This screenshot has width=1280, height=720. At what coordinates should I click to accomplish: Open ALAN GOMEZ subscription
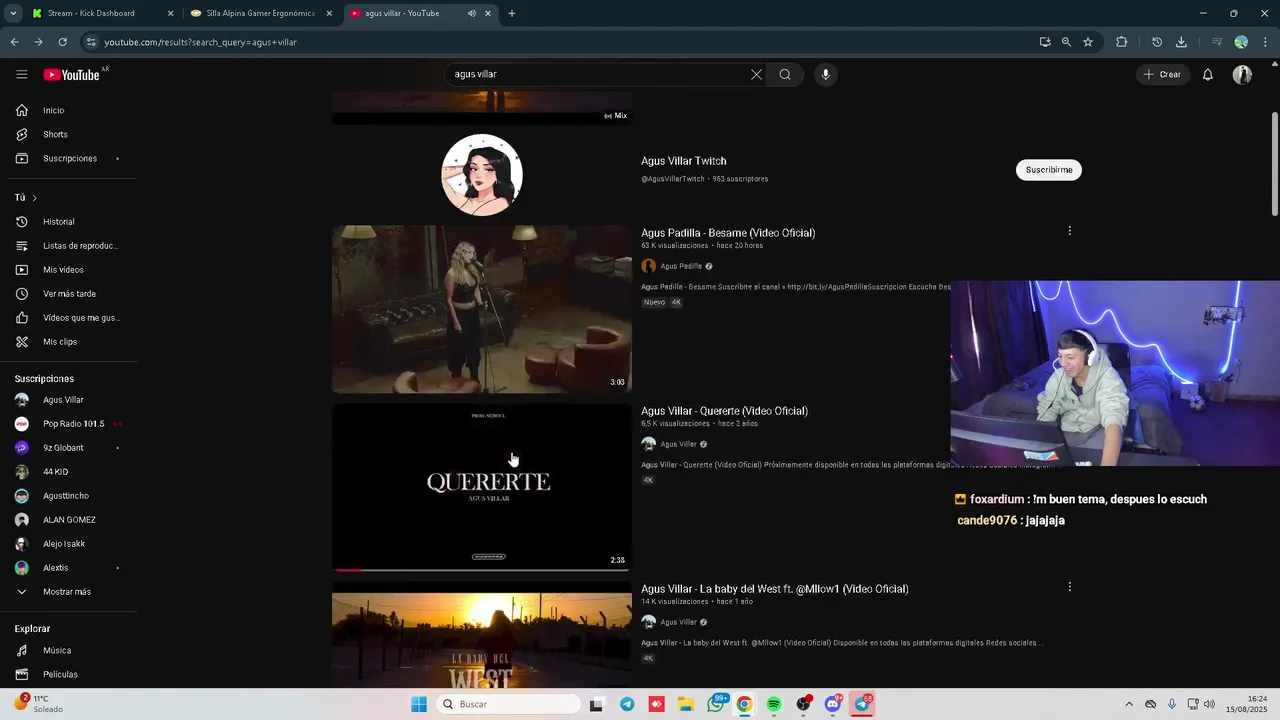click(x=68, y=520)
